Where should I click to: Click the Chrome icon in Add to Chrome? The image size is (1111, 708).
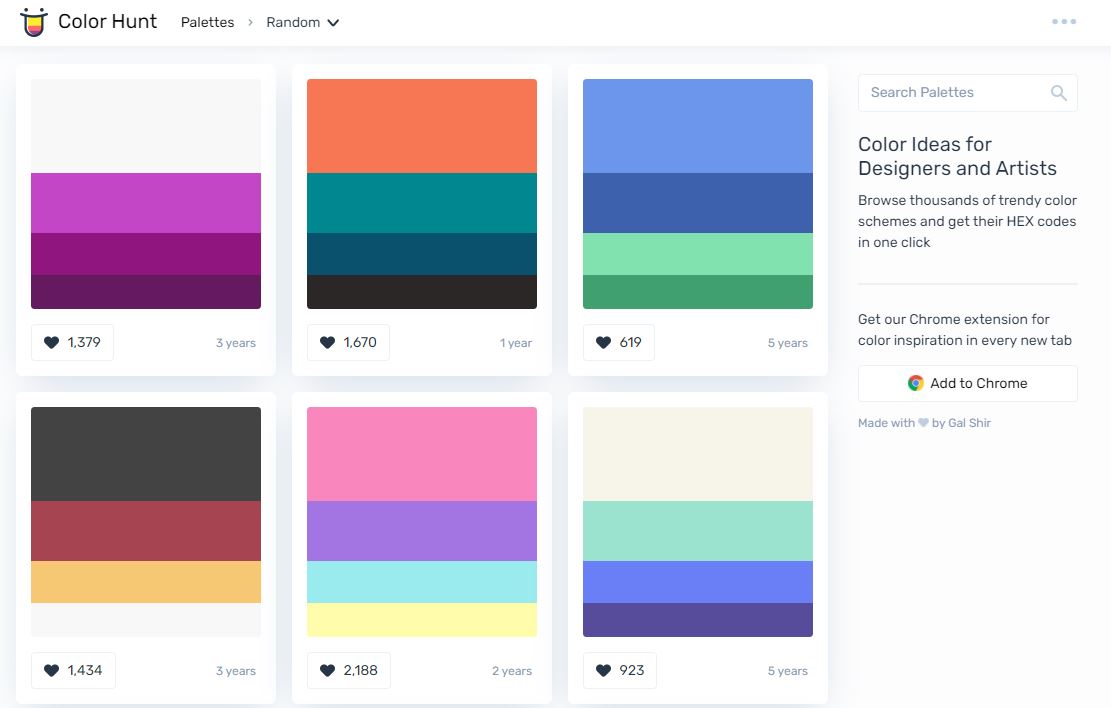(x=915, y=384)
